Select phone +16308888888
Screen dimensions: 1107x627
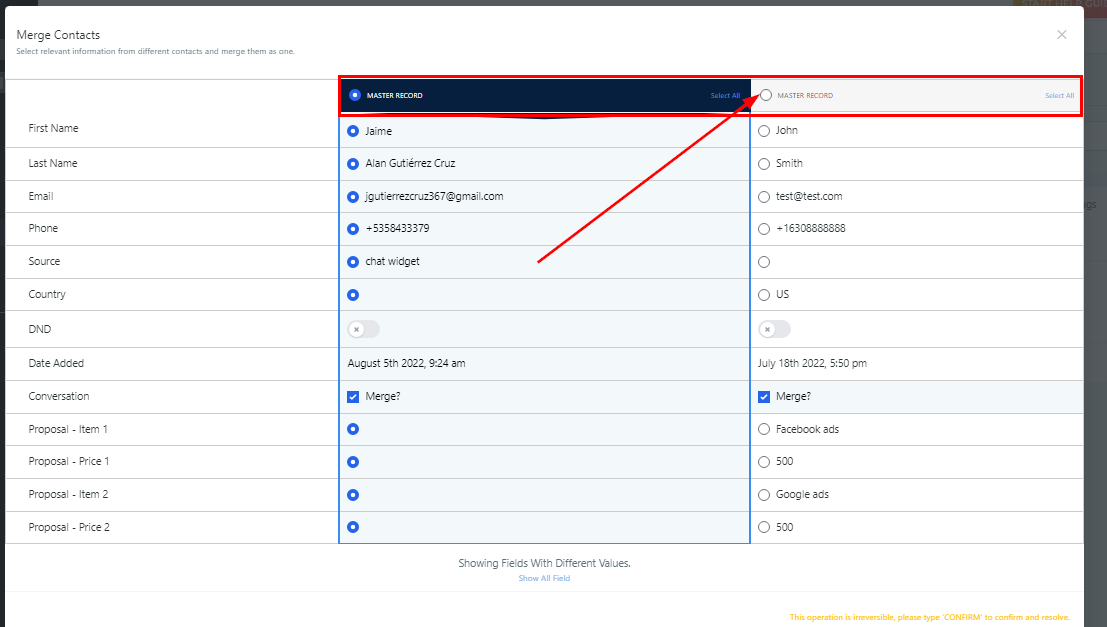pyautogui.click(x=764, y=229)
